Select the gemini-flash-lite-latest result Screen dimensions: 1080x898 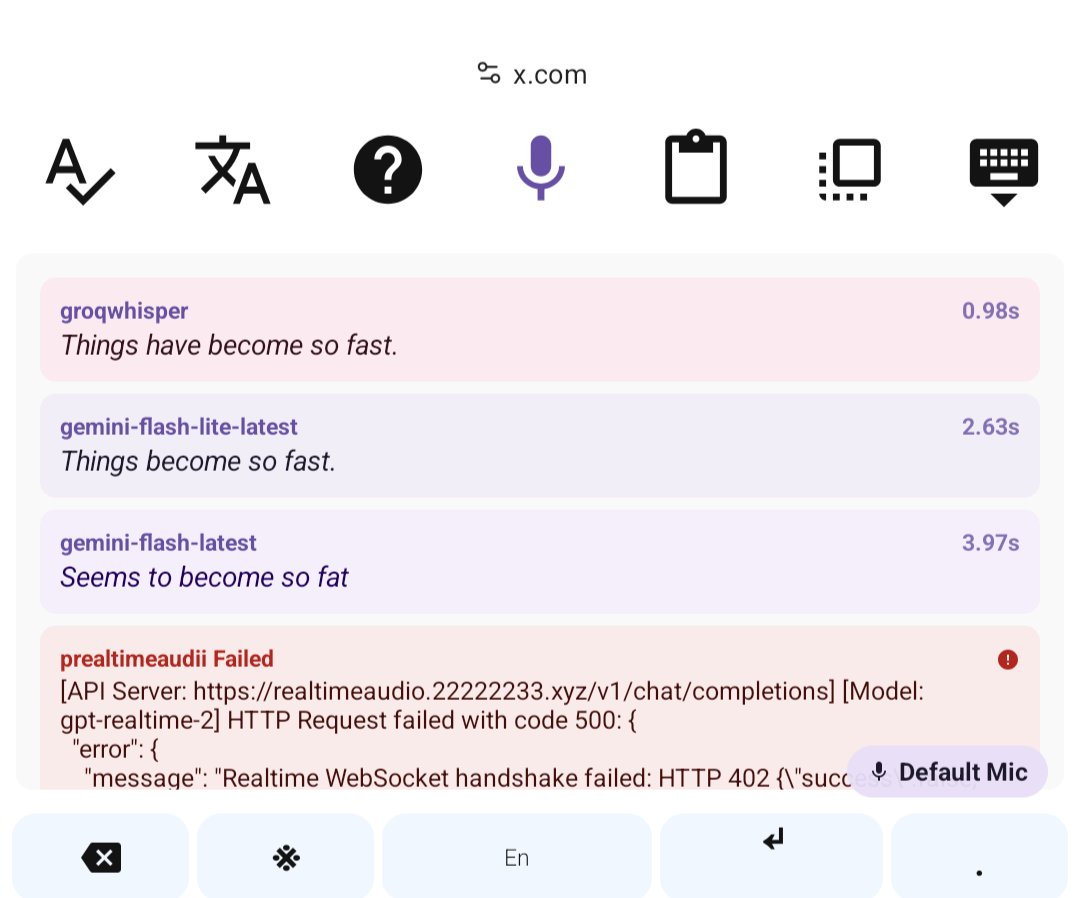click(540, 446)
